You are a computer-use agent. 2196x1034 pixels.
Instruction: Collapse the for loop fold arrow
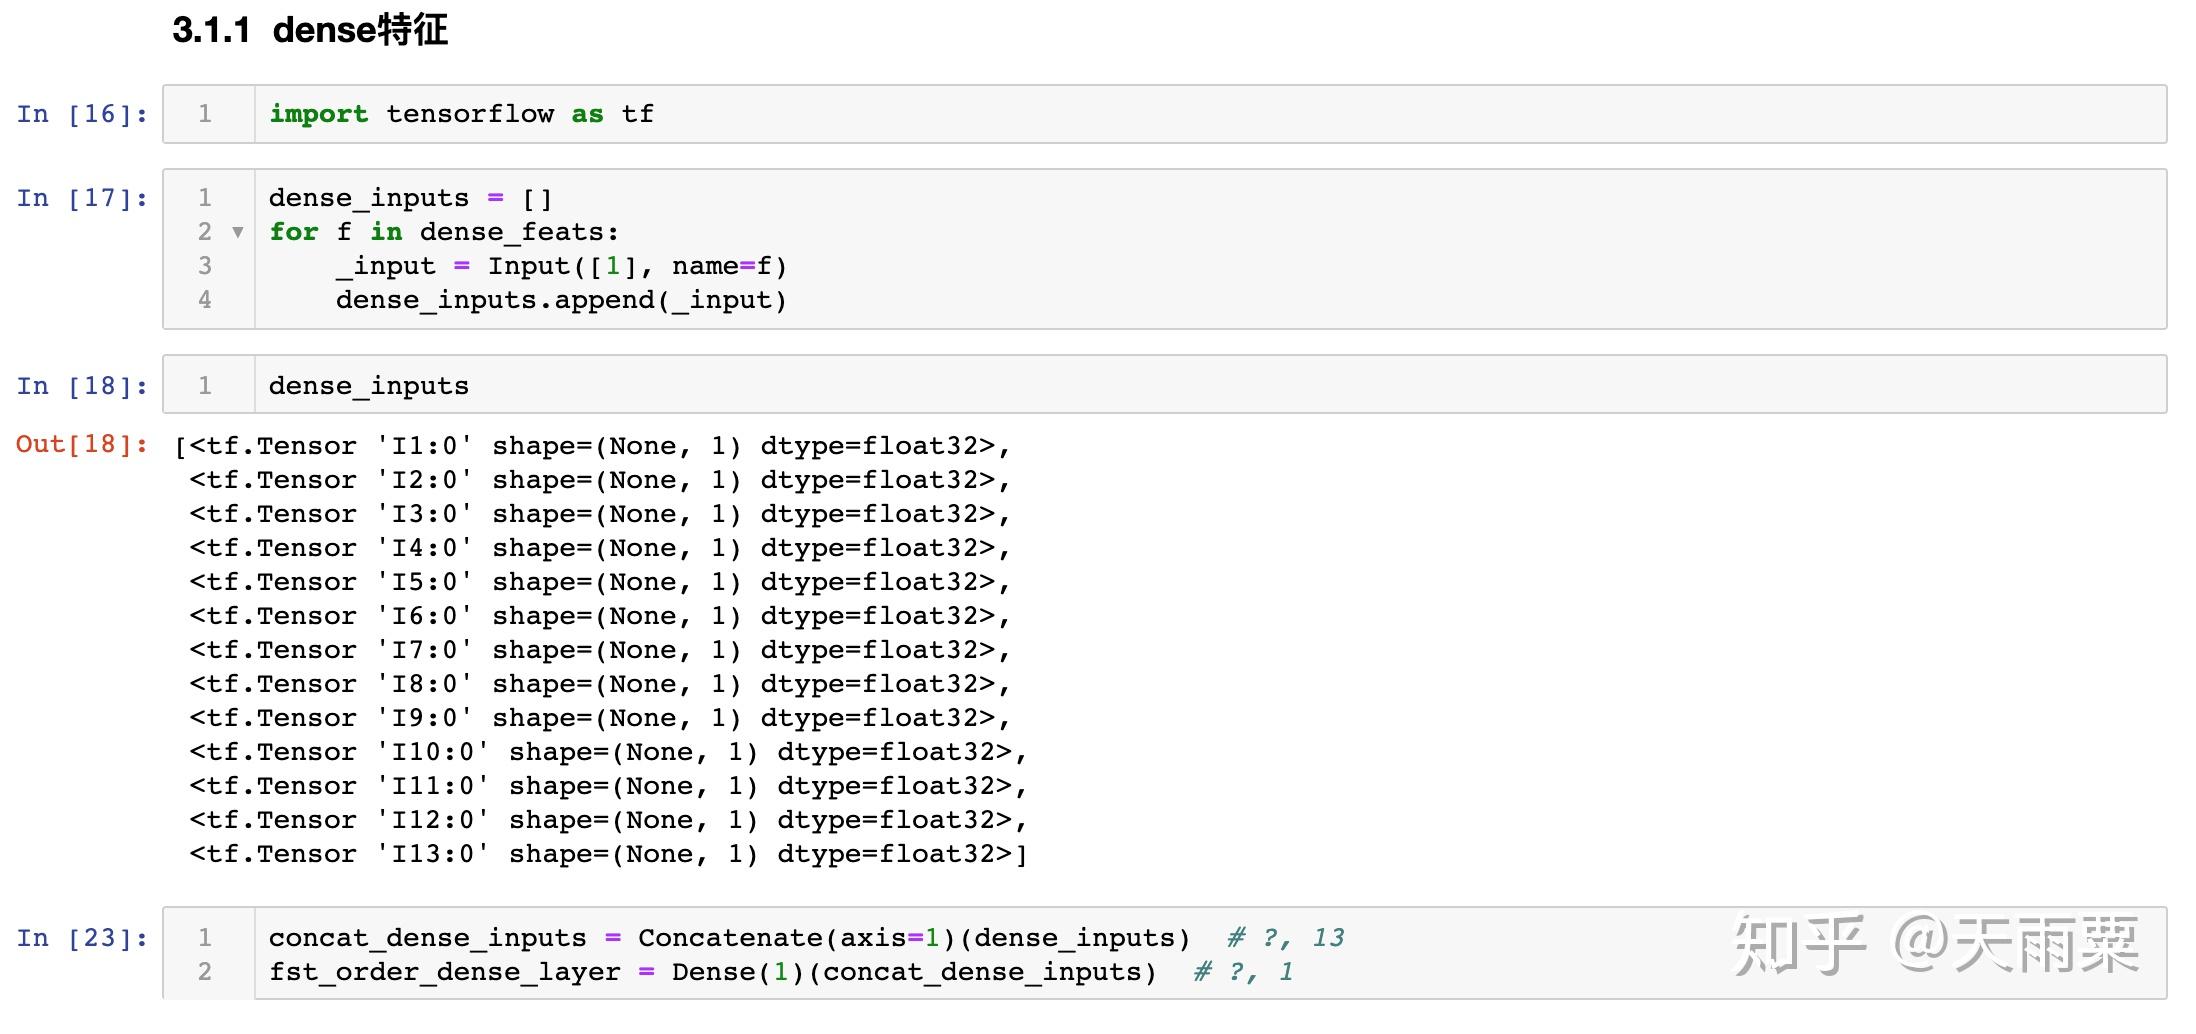click(x=238, y=232)
